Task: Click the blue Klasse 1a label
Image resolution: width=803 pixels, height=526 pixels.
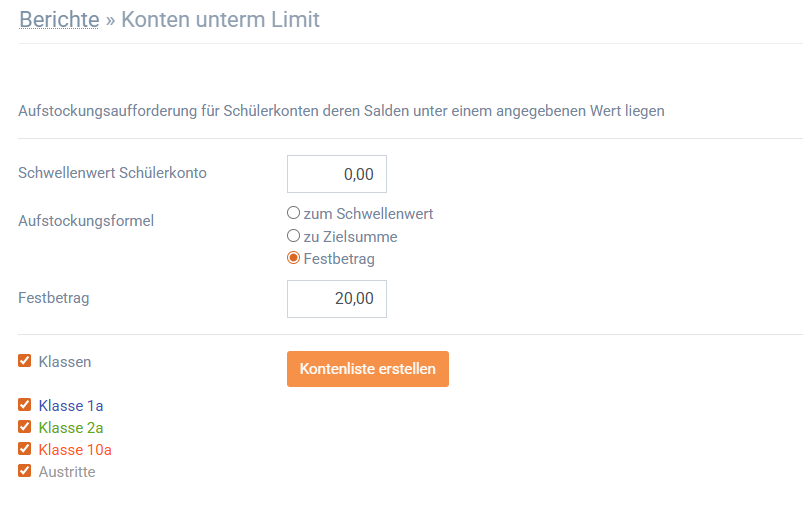Action: coord(71,406)
